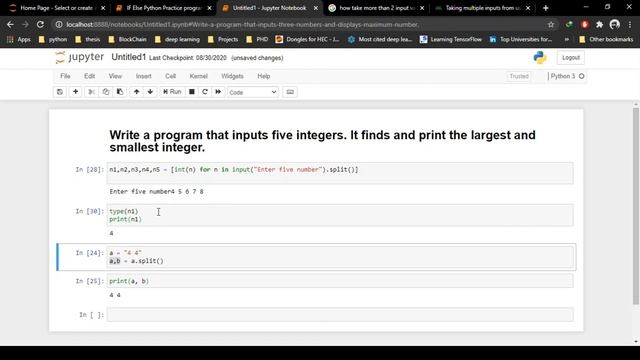
Task: Open the View menu
Action: [115, 76]
